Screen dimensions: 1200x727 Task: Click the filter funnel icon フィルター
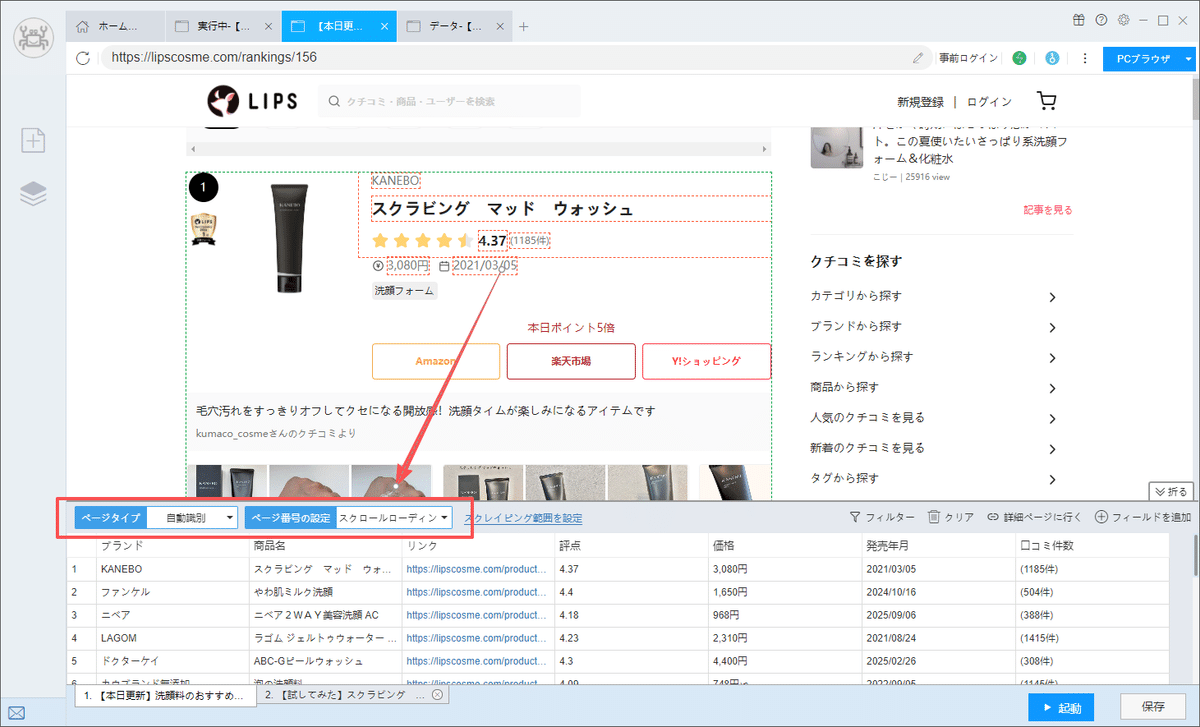(881, 517)
